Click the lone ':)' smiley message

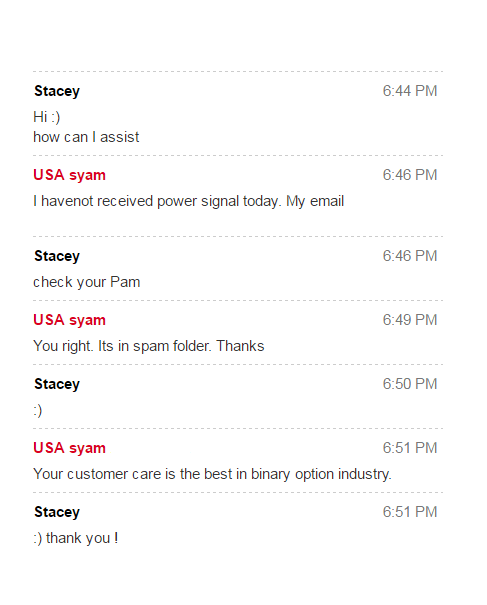tap(38, 411)
